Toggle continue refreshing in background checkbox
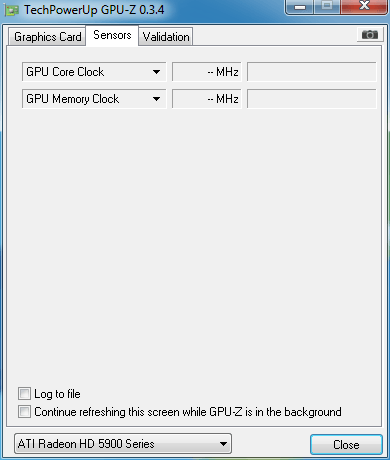 pos(24,412)
